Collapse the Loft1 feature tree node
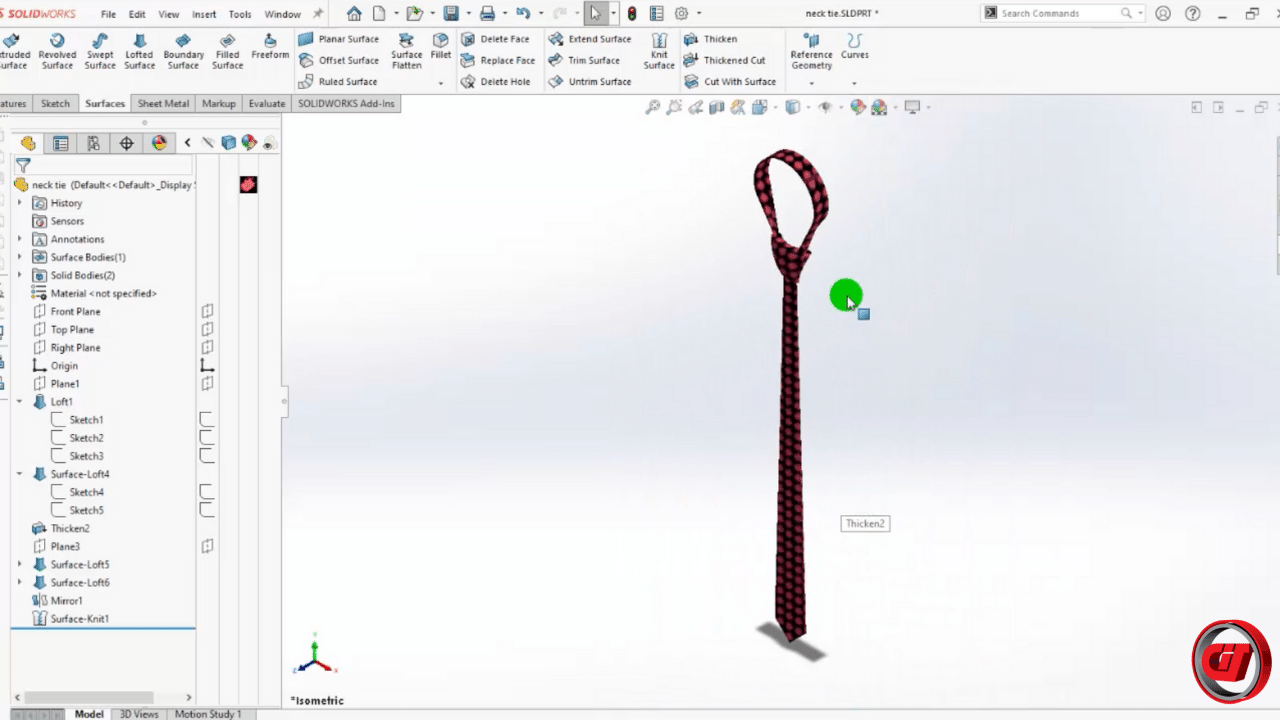The width and height of the screenshot is (1280, 720). tap(19, 402)
